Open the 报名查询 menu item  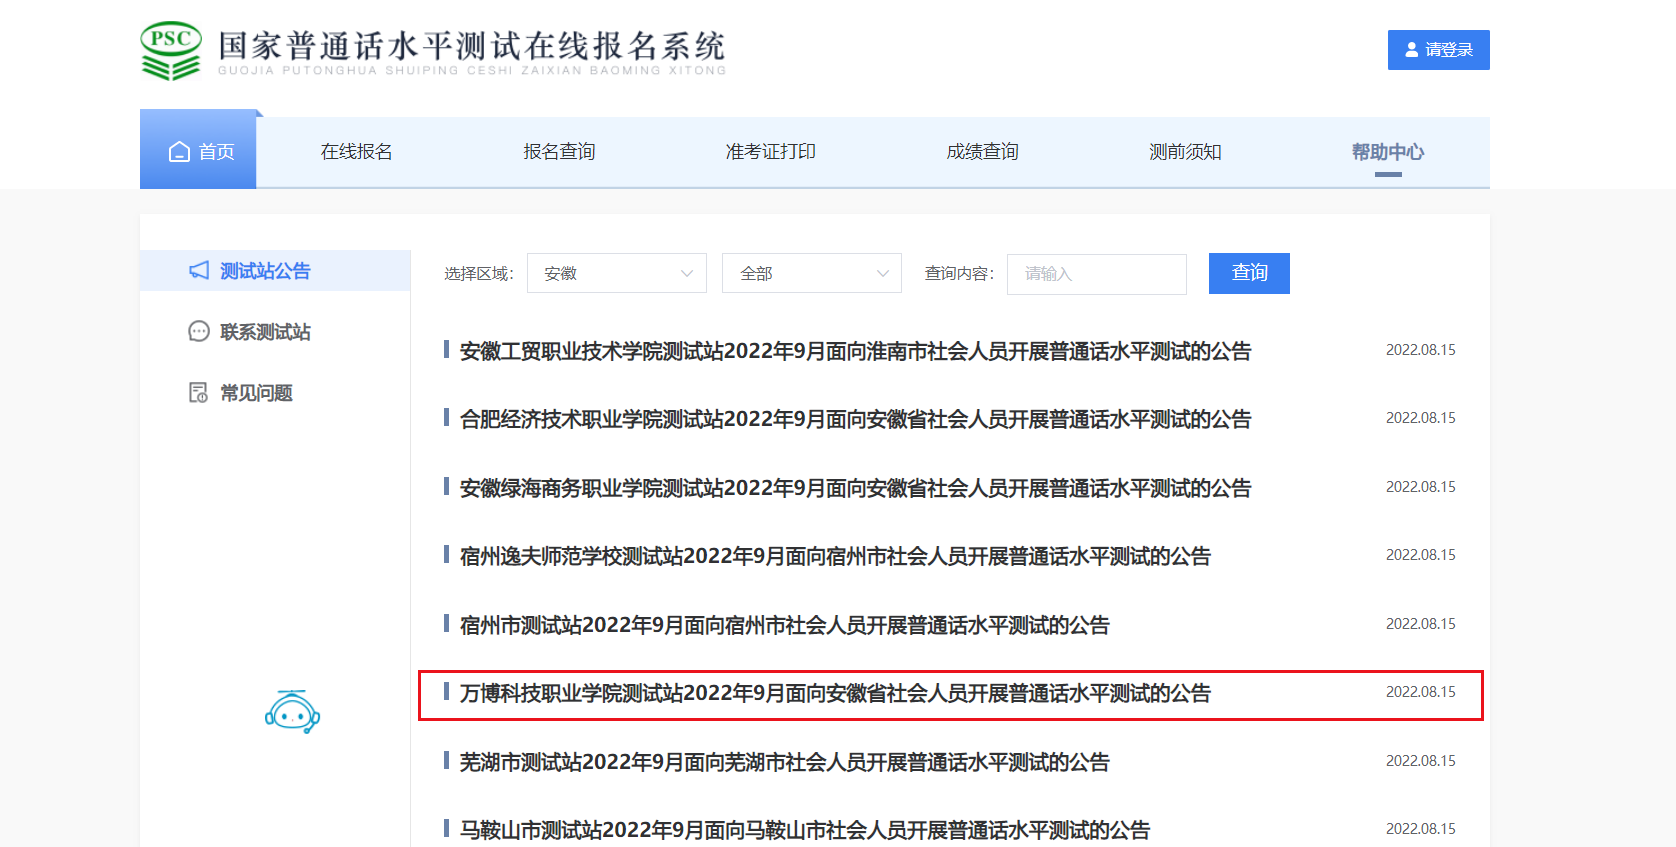coord(560,152)
